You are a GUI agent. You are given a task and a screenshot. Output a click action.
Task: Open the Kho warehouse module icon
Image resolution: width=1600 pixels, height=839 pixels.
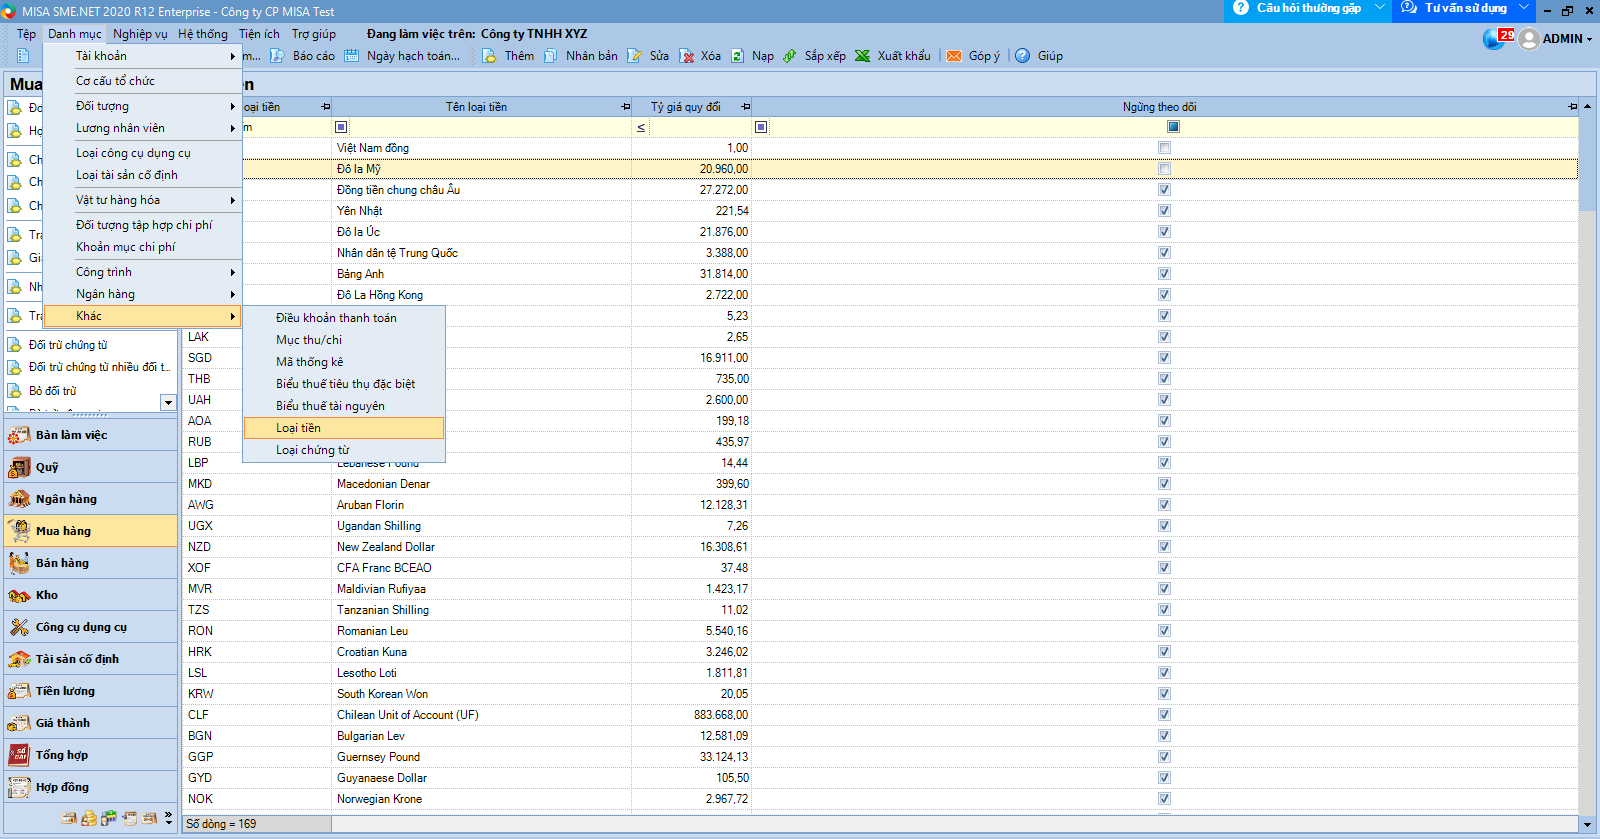19,595
